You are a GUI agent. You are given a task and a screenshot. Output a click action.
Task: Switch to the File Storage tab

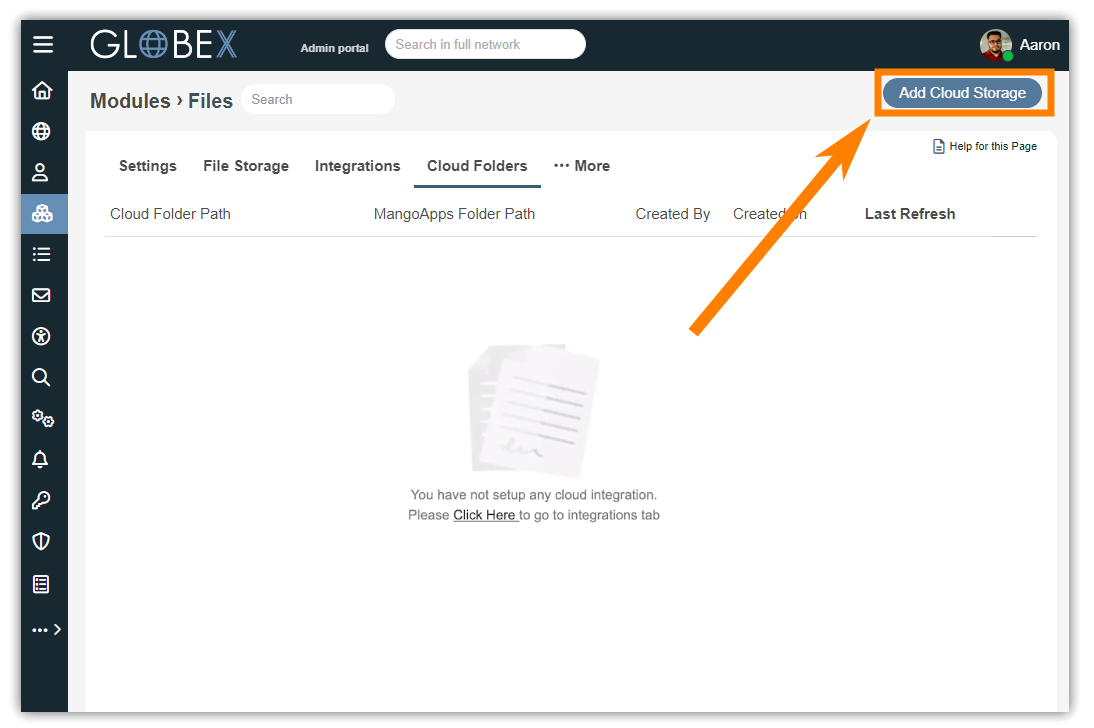[x=246, y=166]
